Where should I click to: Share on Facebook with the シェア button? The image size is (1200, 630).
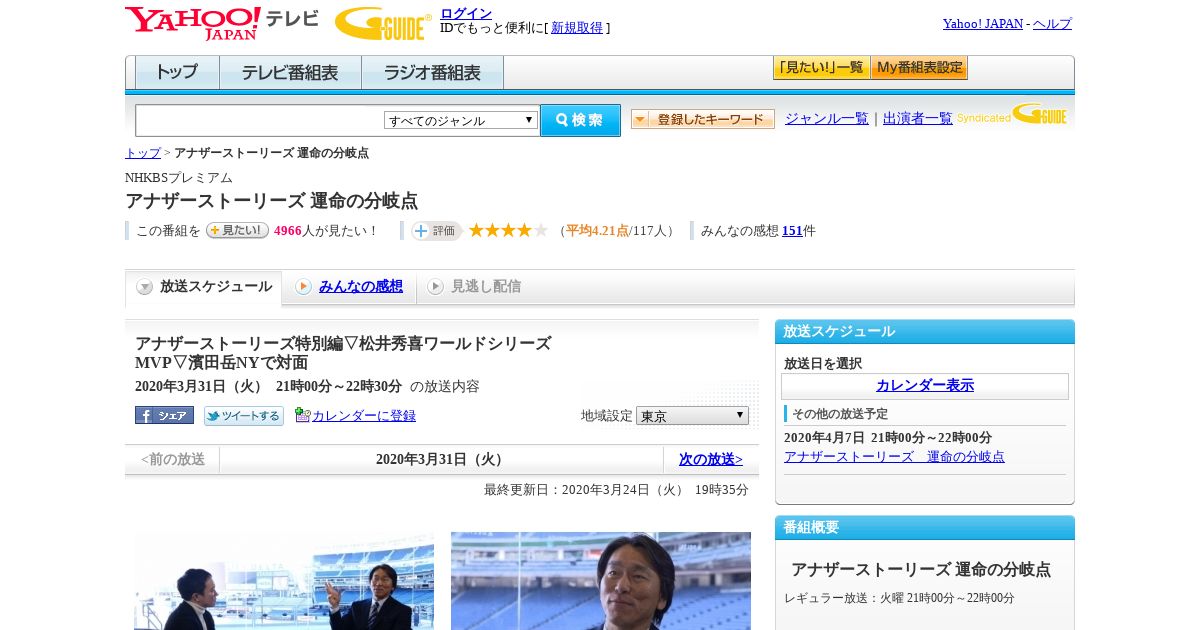click(164, 415)
